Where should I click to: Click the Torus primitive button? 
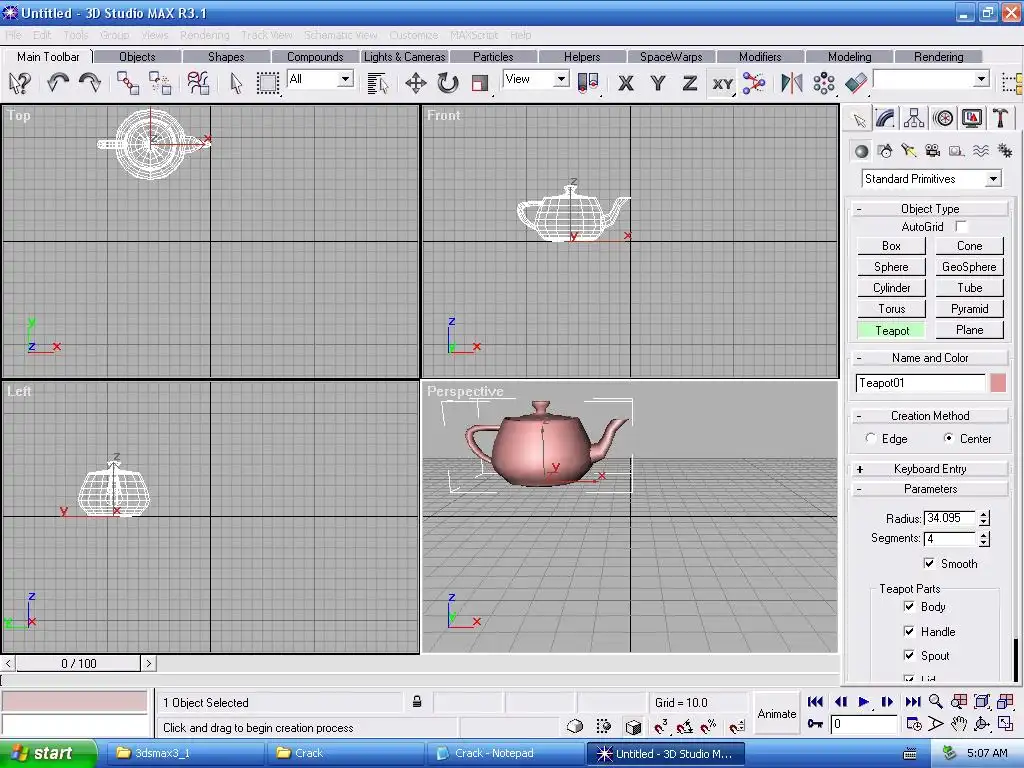[891, 309]
